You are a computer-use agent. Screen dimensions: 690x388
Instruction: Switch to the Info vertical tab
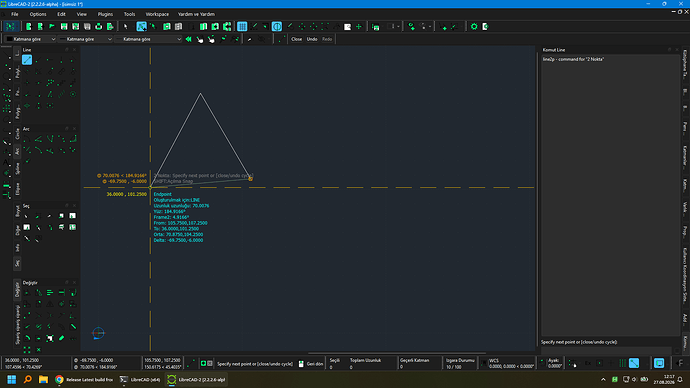(18, 248)
